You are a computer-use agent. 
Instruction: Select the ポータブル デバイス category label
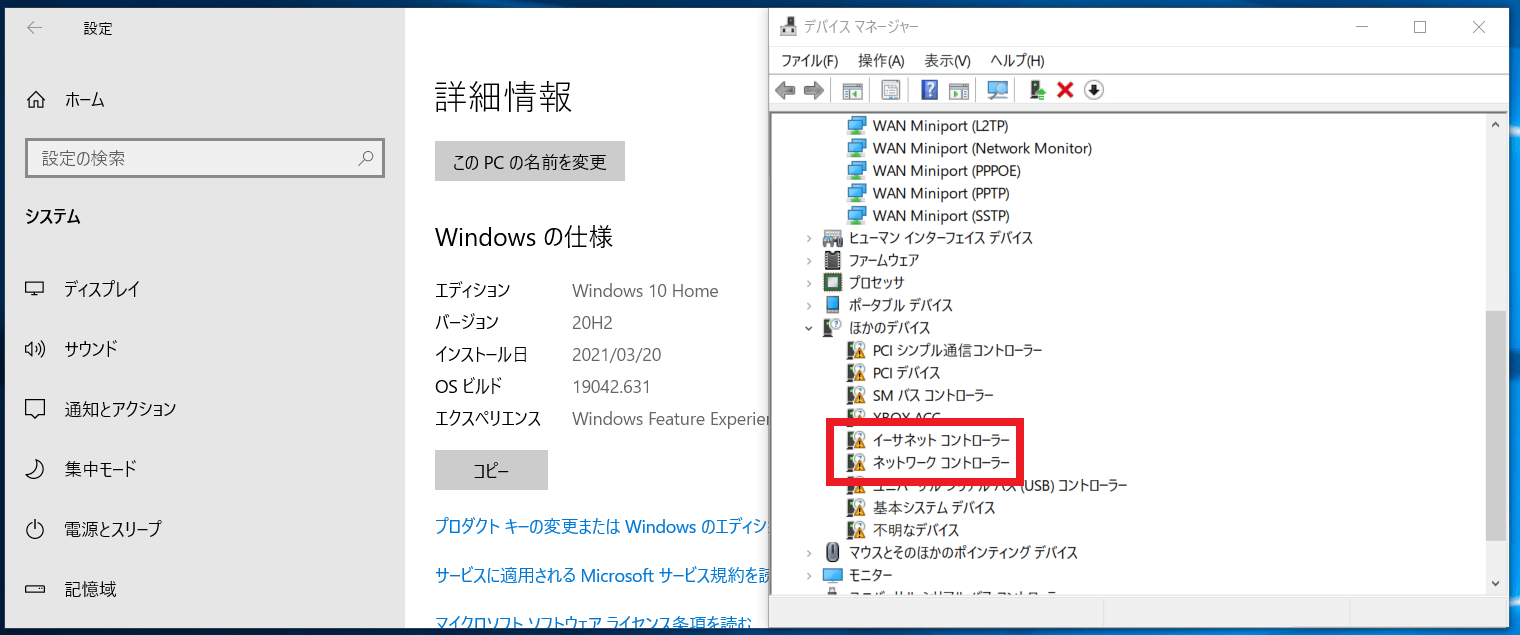click(901, 305)
